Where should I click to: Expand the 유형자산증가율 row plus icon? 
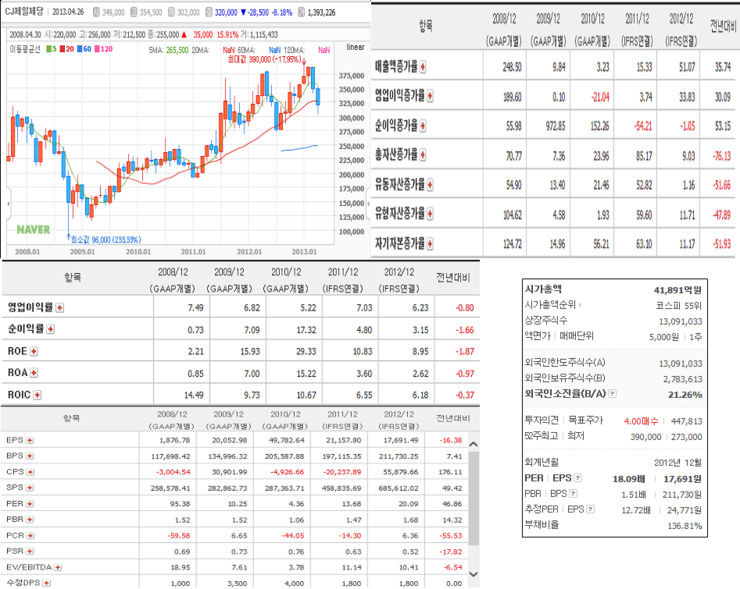[430, 214]
